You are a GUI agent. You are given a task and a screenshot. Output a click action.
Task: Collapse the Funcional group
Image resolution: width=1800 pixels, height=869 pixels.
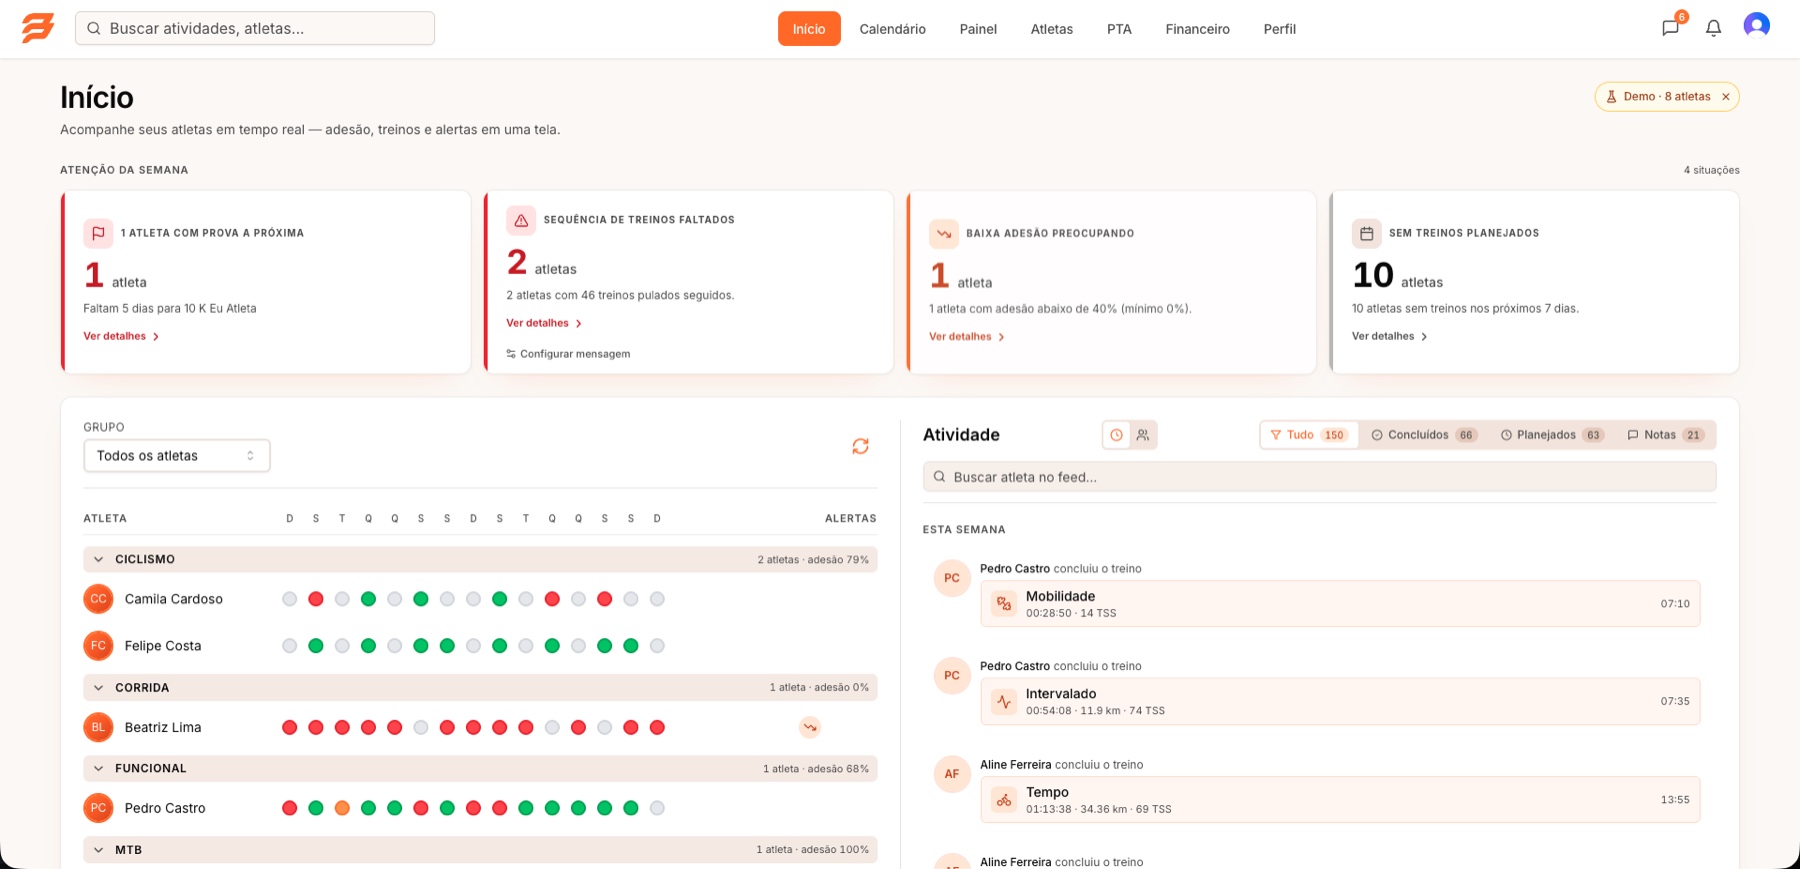[98, 769]
